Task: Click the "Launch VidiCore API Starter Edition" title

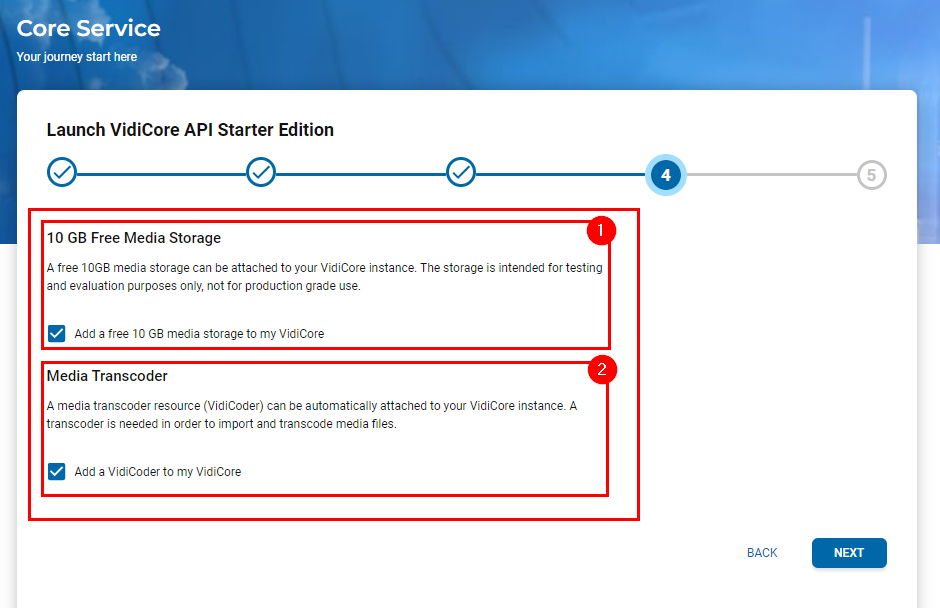Action: coord(190,130)
